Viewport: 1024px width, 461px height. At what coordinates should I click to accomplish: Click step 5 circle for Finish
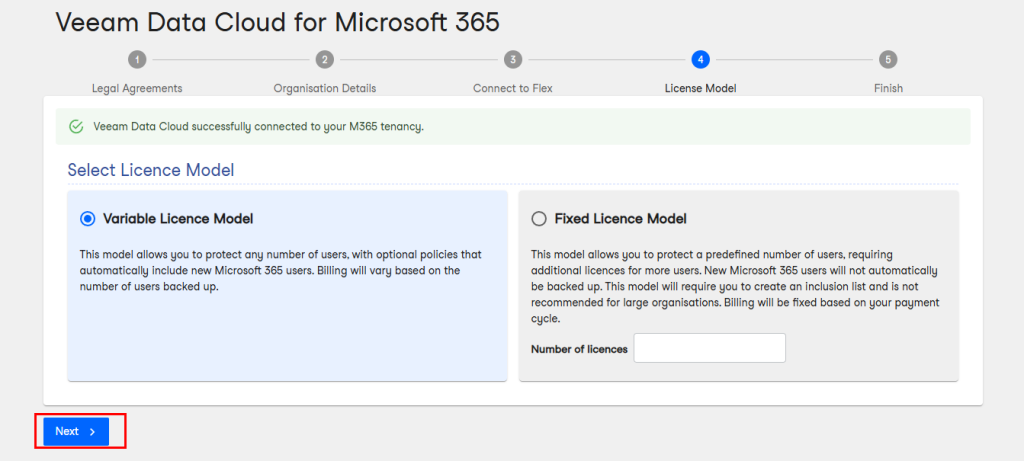click(888, 59)
